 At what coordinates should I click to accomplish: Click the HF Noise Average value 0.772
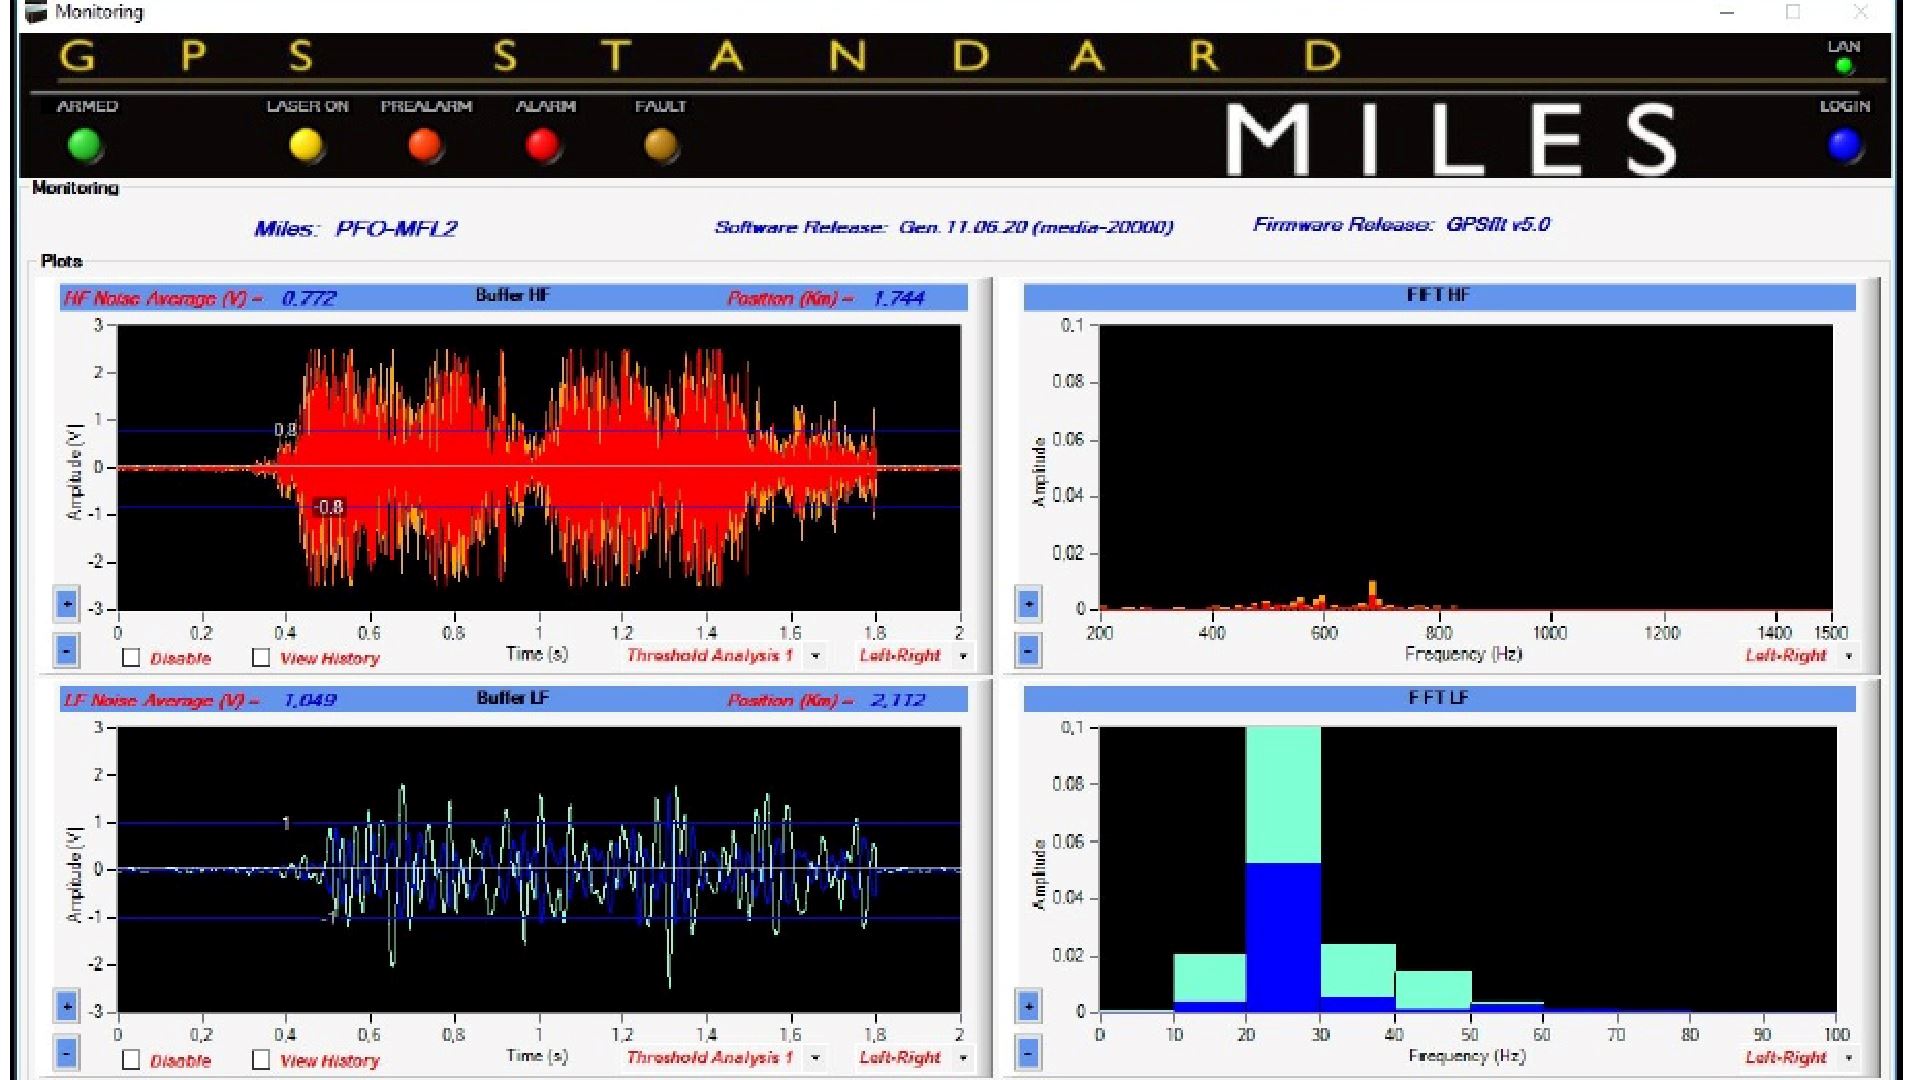(x=309, y=298)
